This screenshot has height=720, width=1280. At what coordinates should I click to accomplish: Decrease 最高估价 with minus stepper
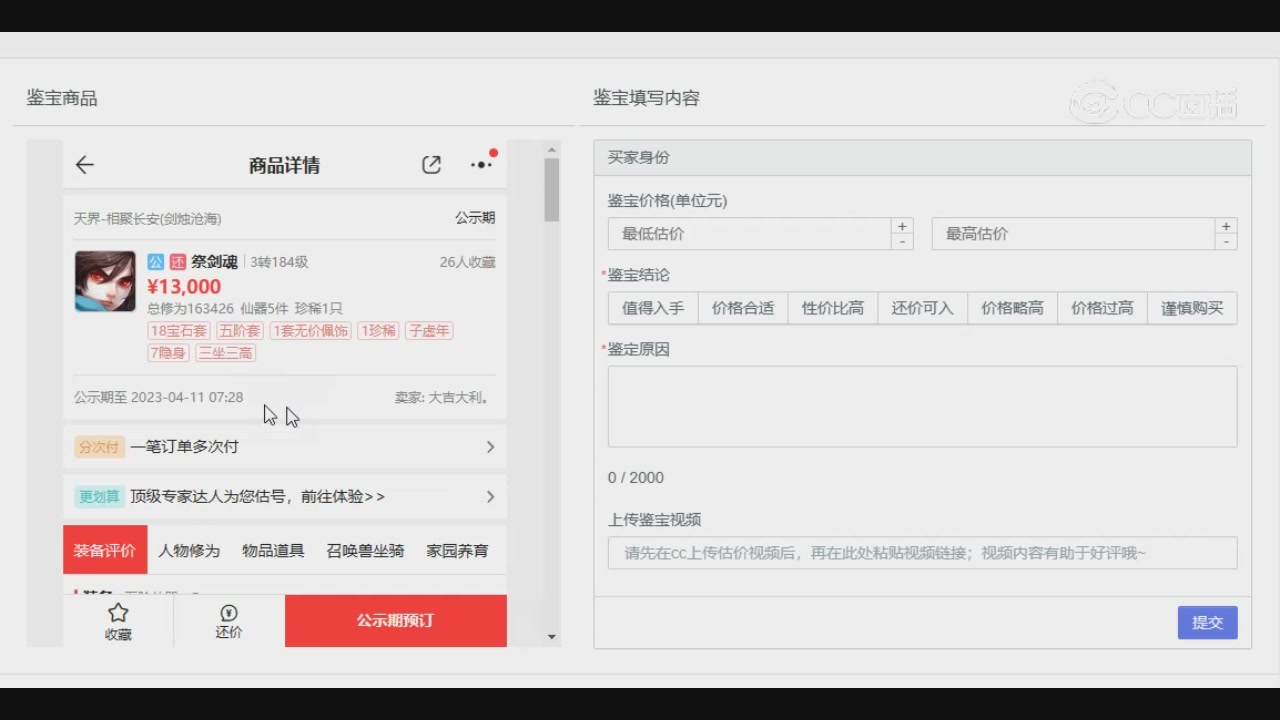(x=1226, y=242)
